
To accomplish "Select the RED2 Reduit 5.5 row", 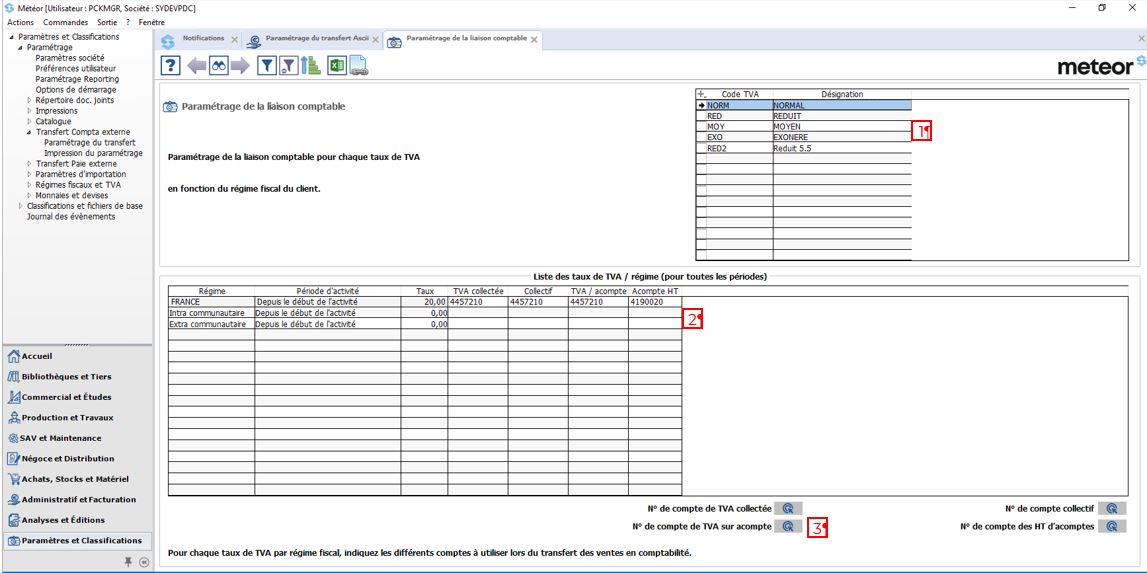I will 804,147.
